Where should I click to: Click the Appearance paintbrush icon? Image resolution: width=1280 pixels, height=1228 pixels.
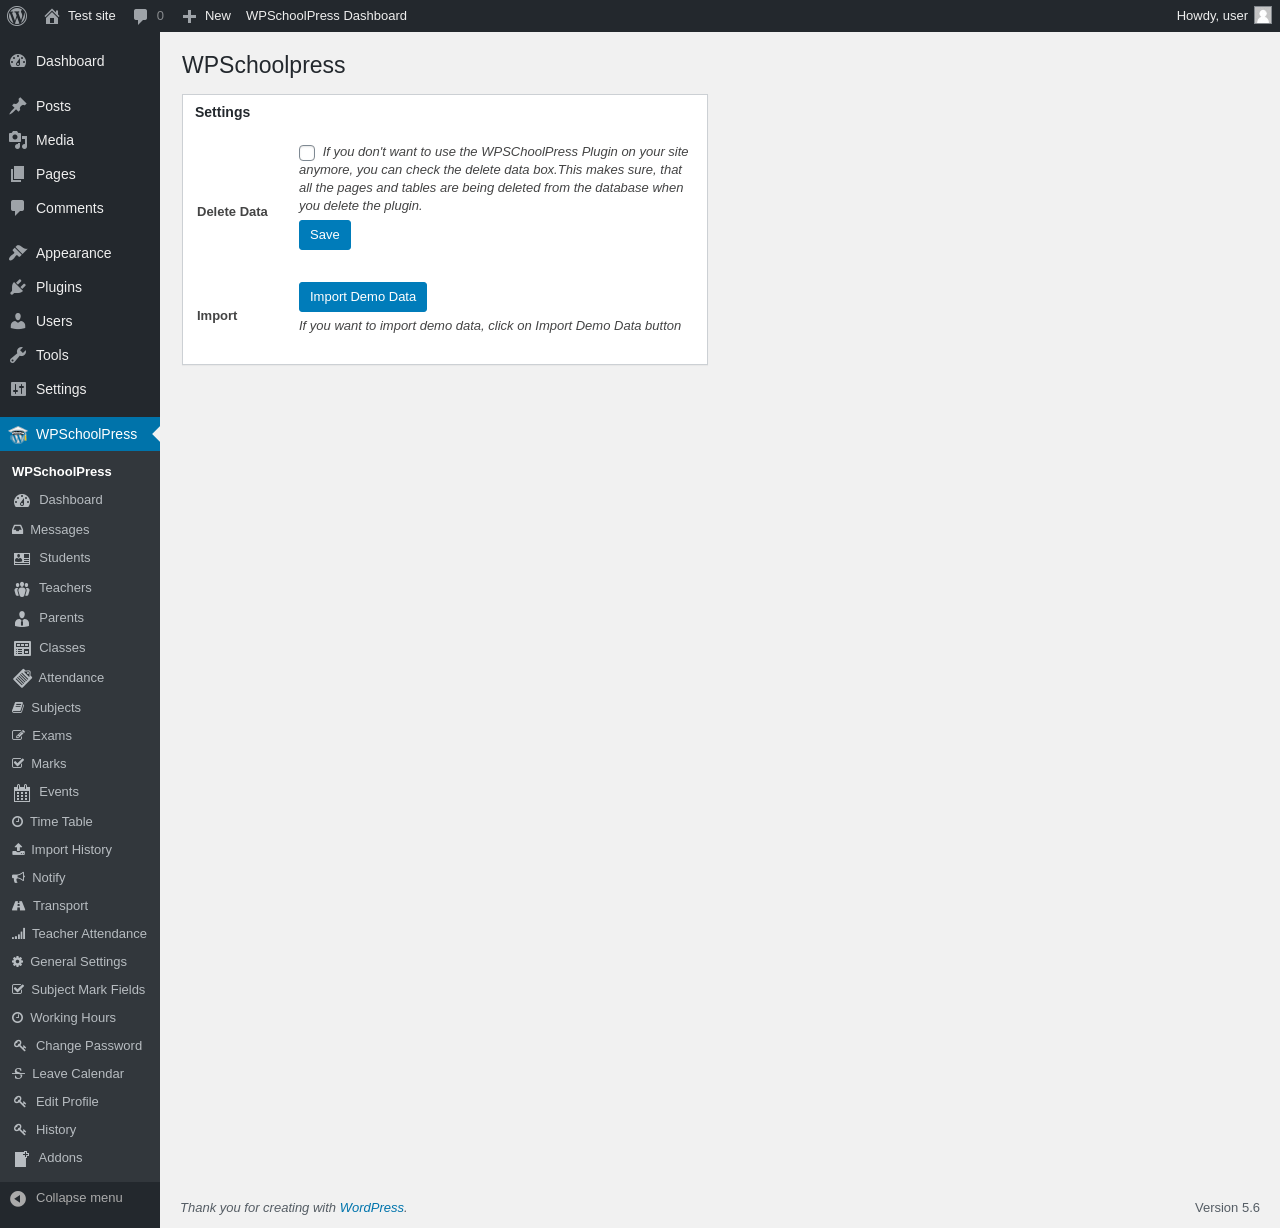(18, 253)
